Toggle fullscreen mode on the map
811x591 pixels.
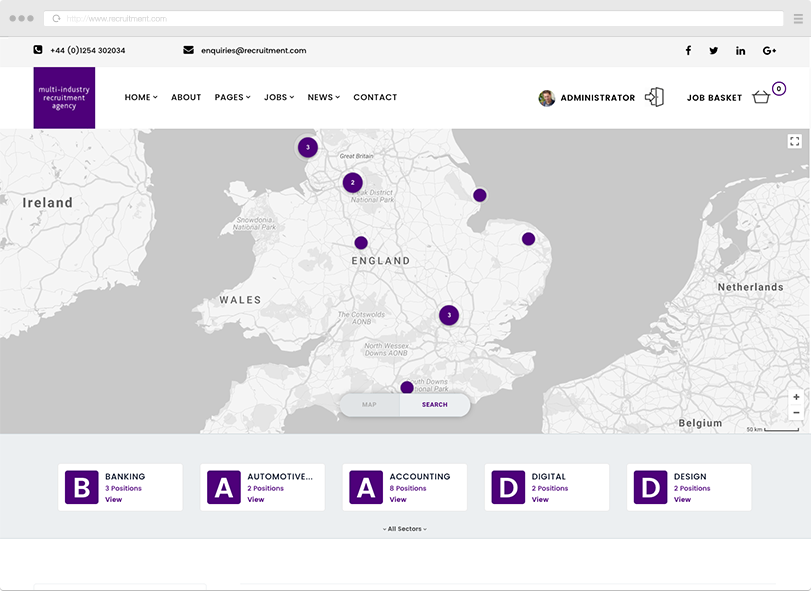click(x=795, y=141)
